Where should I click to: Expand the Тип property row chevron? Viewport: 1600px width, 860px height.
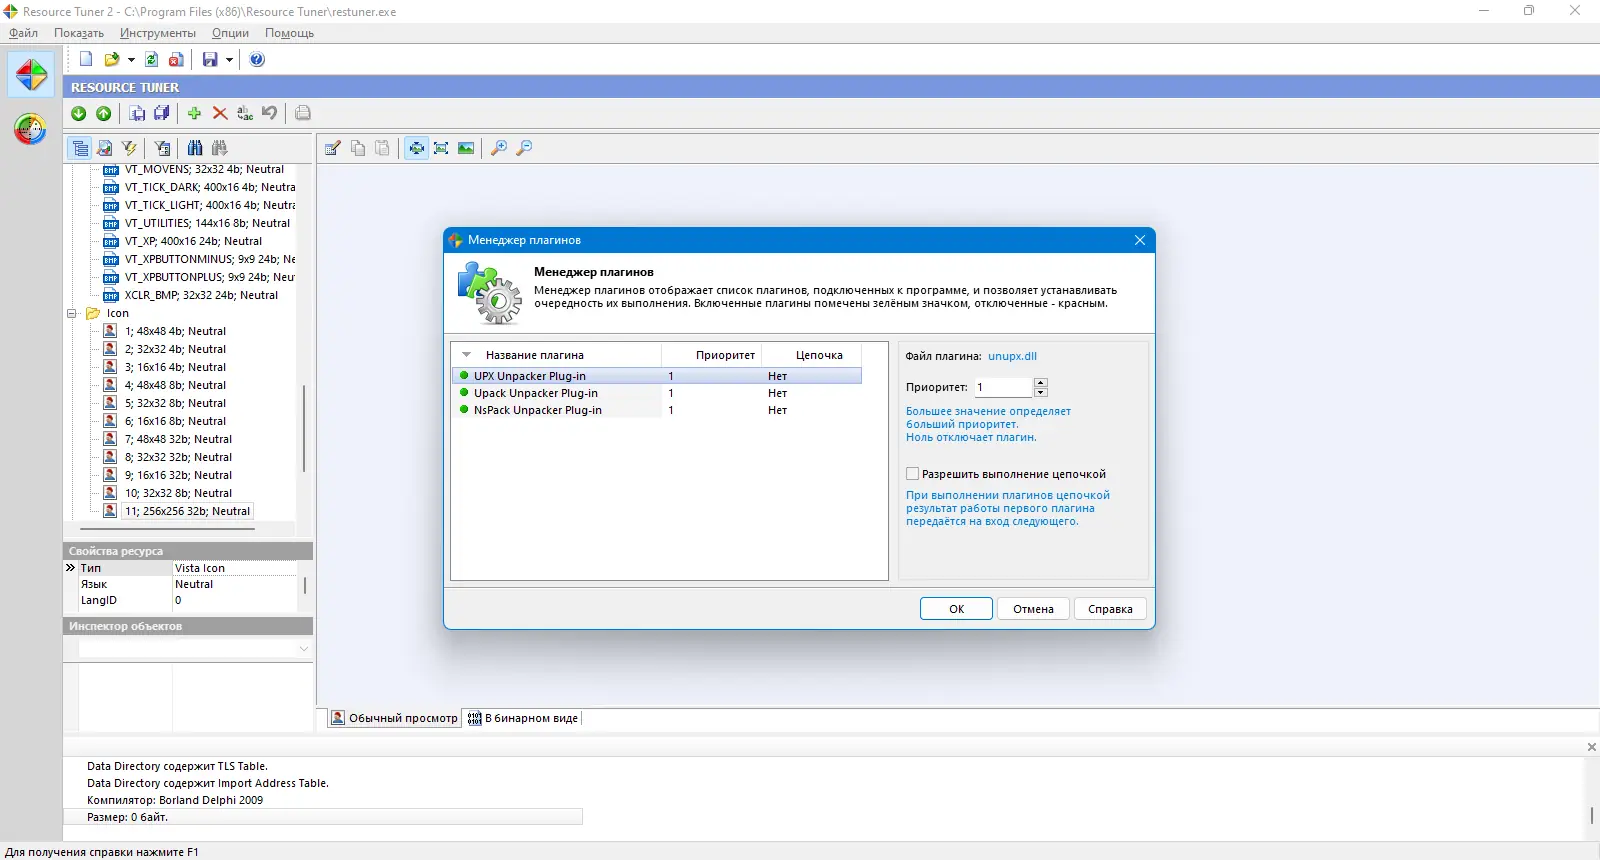70,568
